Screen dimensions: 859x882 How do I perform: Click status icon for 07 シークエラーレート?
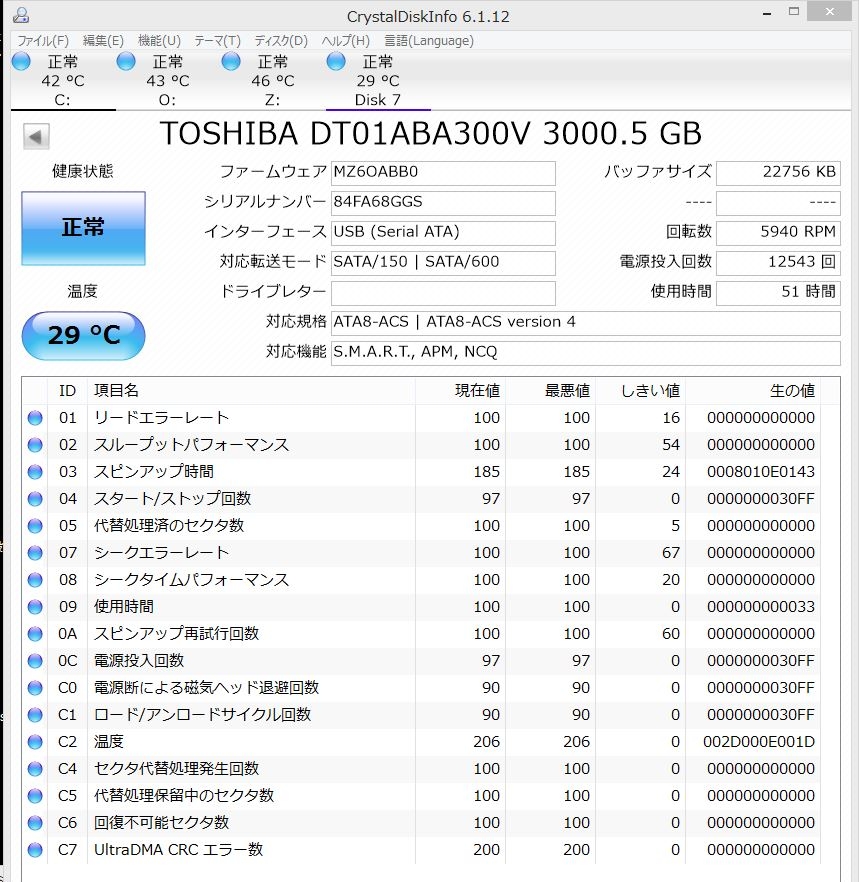(x=35, y=553)
